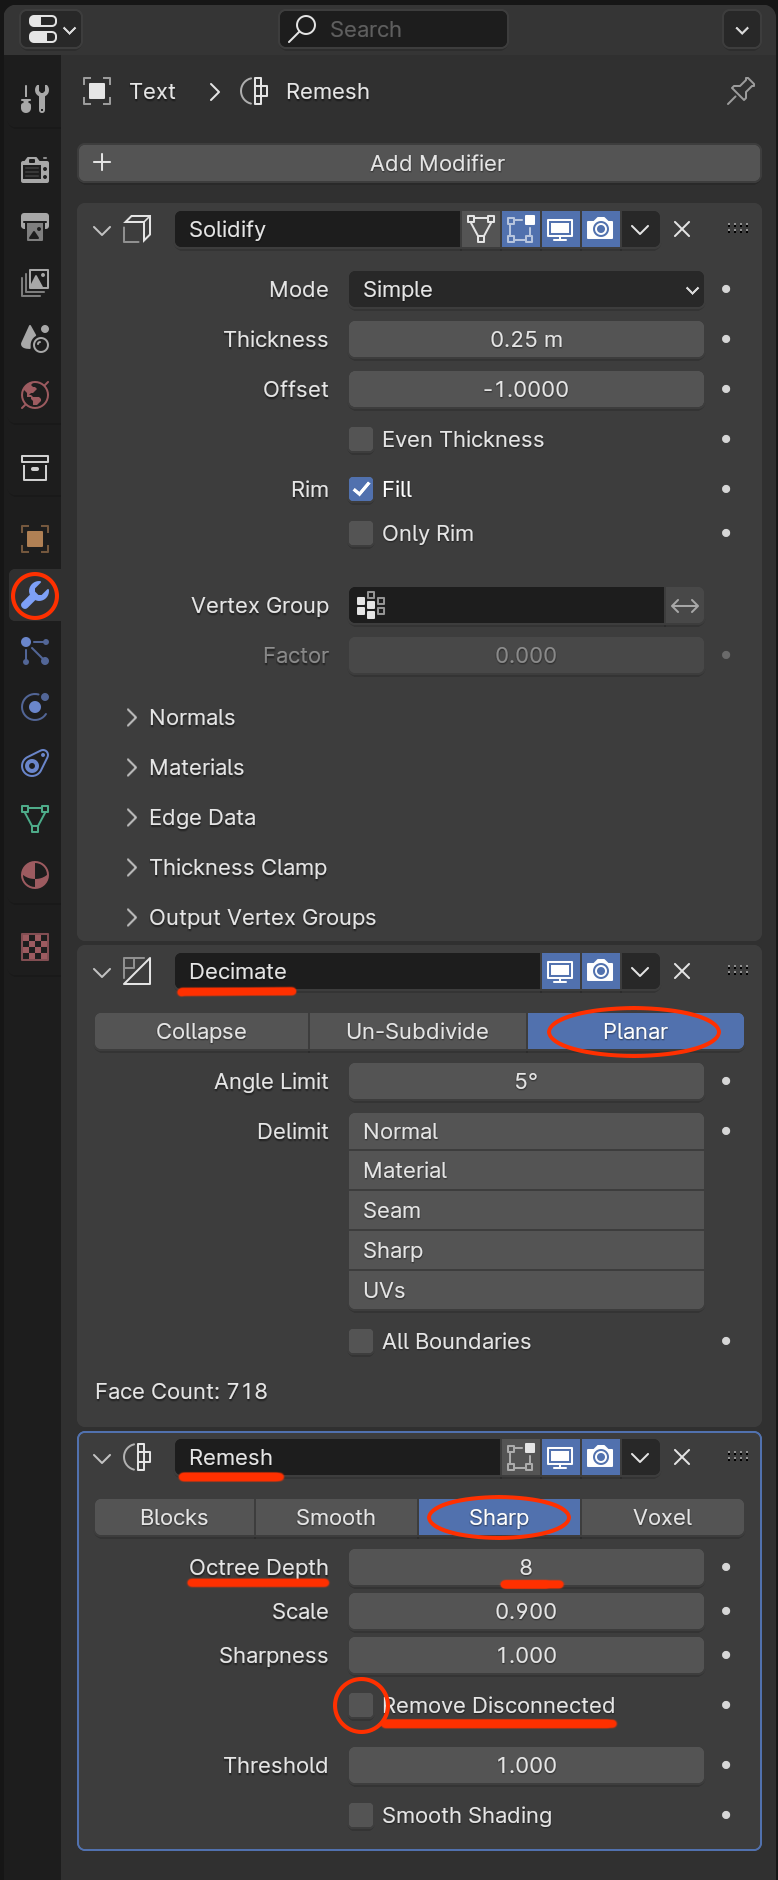Screen dimensions: 778x1880
Task: Enable Even Thickness checkbox
Action: [361, 439]
